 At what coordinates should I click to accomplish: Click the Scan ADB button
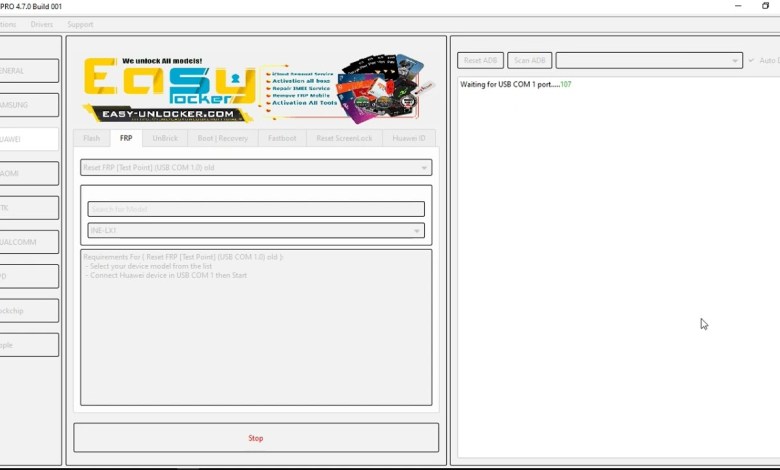tap(529, 60)
